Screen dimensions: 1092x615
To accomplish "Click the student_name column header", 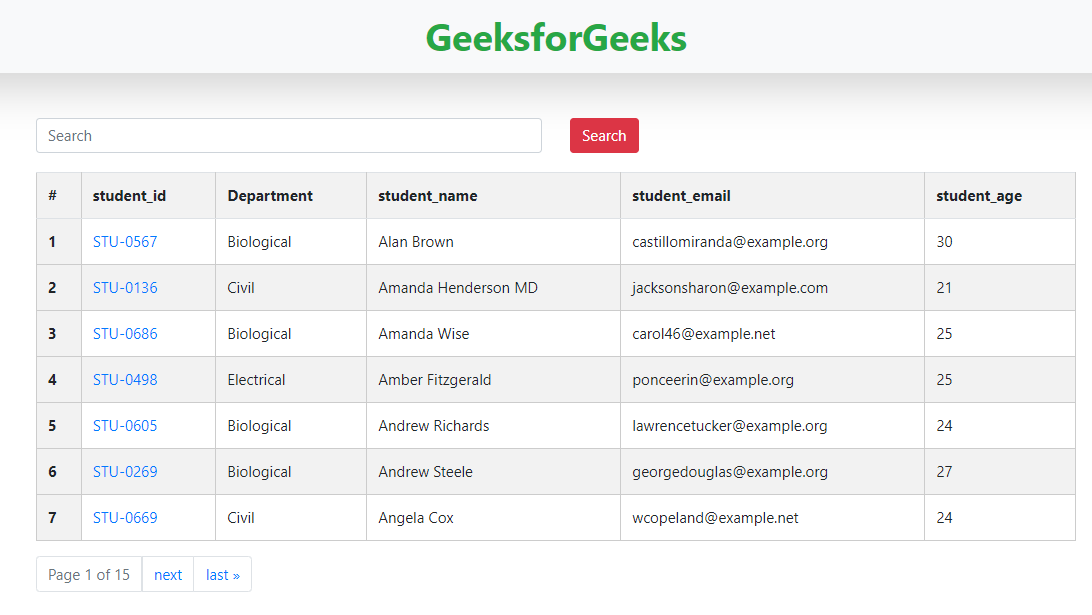I will tap(428, 196).
